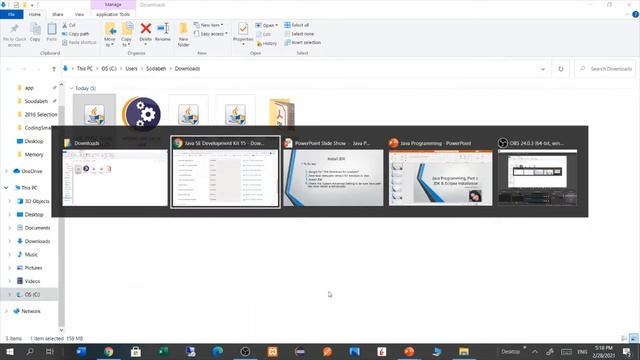Image resolution: width=640 pixels, height=360 pixels.
Task: Switch to details view in status bar
Action: point(624,338)
